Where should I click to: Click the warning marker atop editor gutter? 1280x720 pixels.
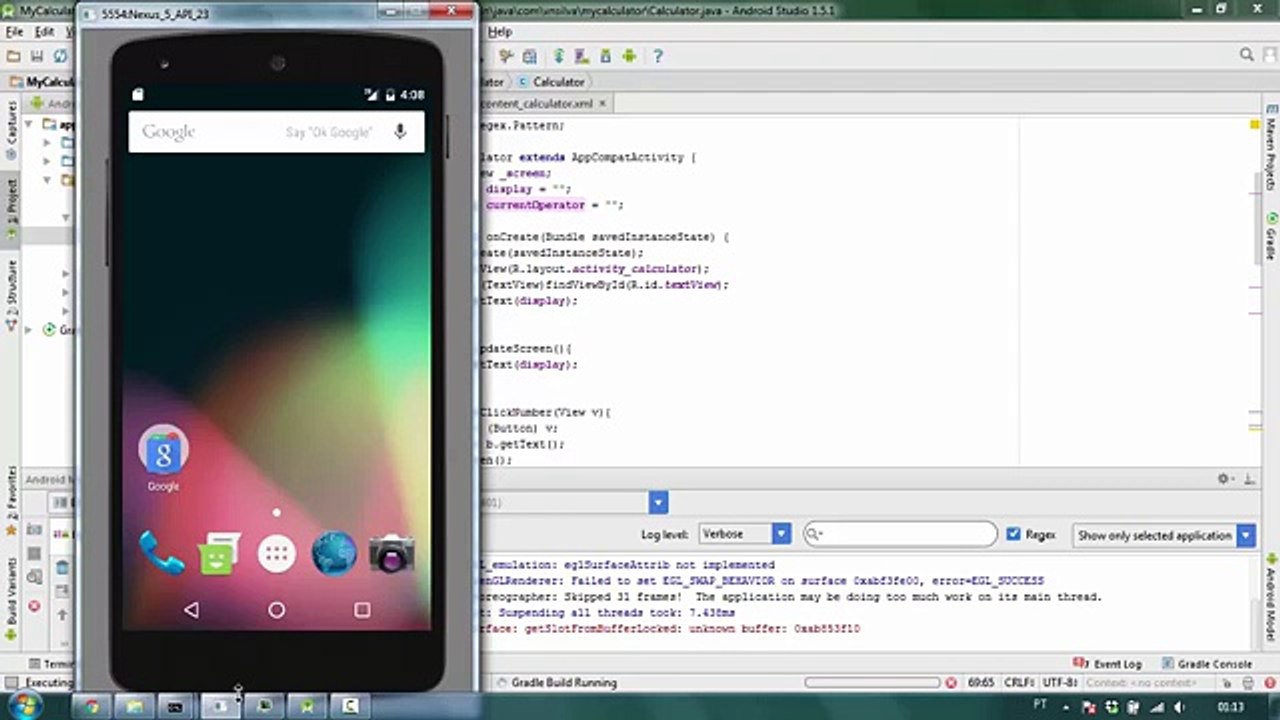[1254, 125]
